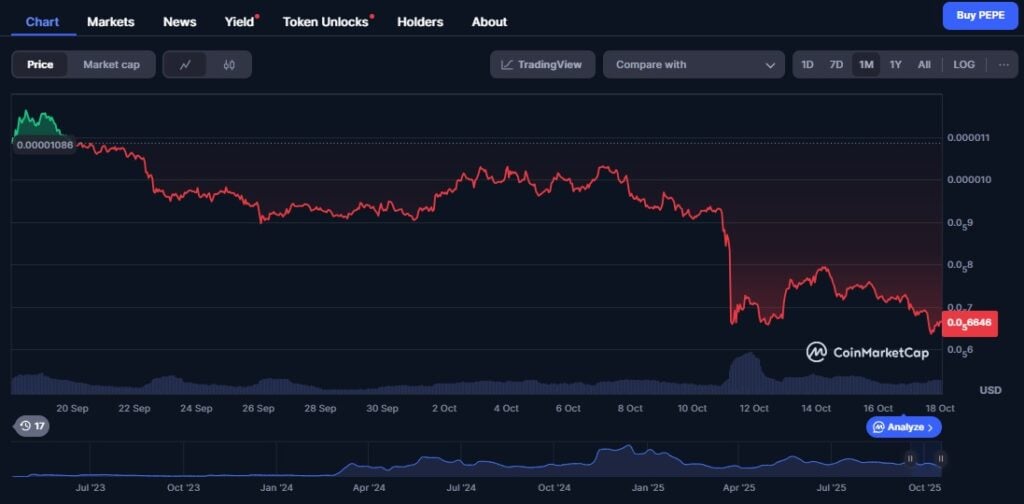This screenshot has width=1024, height=504.
Task: Open the Token Unlocks tab
Action: click(x=326, y=21)
